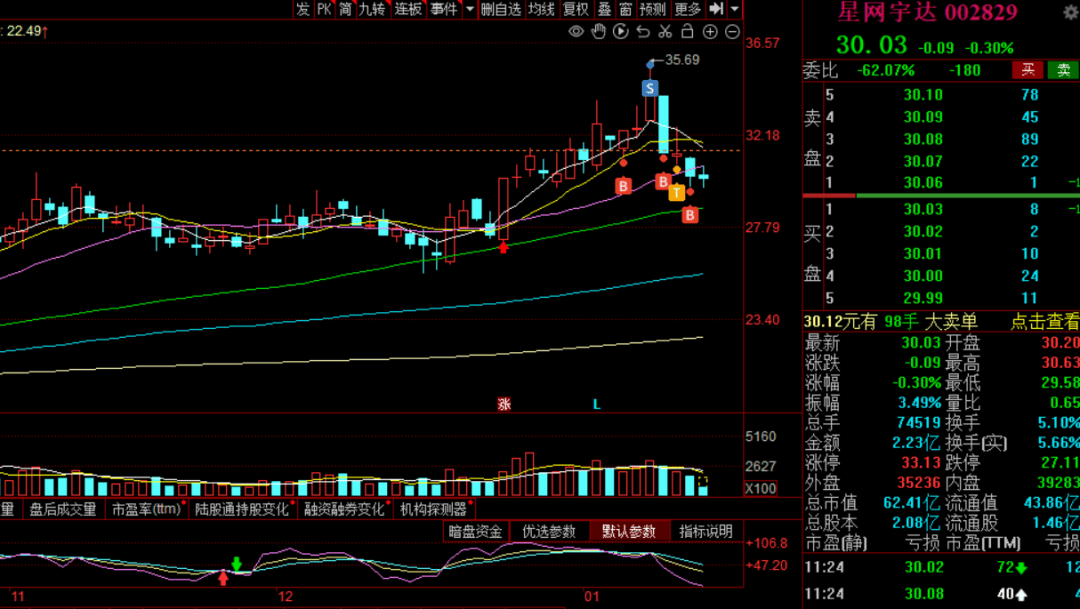Click the play replay icon
Viewport: 1080px width, 609px height.
tap(620, 32)
